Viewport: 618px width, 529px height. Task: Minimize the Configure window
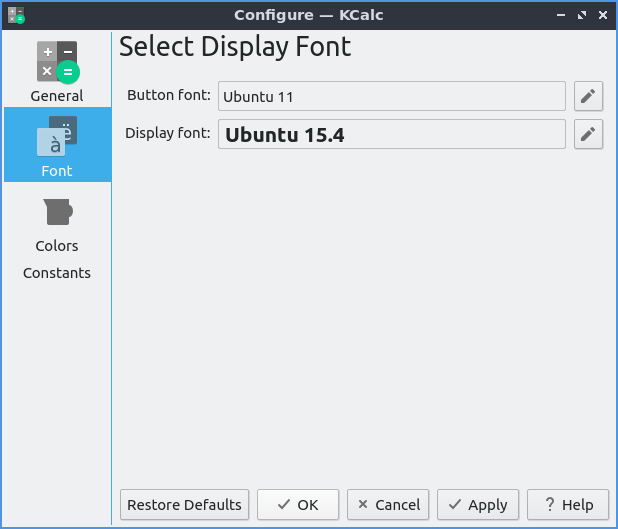click(x=561, y=15)
